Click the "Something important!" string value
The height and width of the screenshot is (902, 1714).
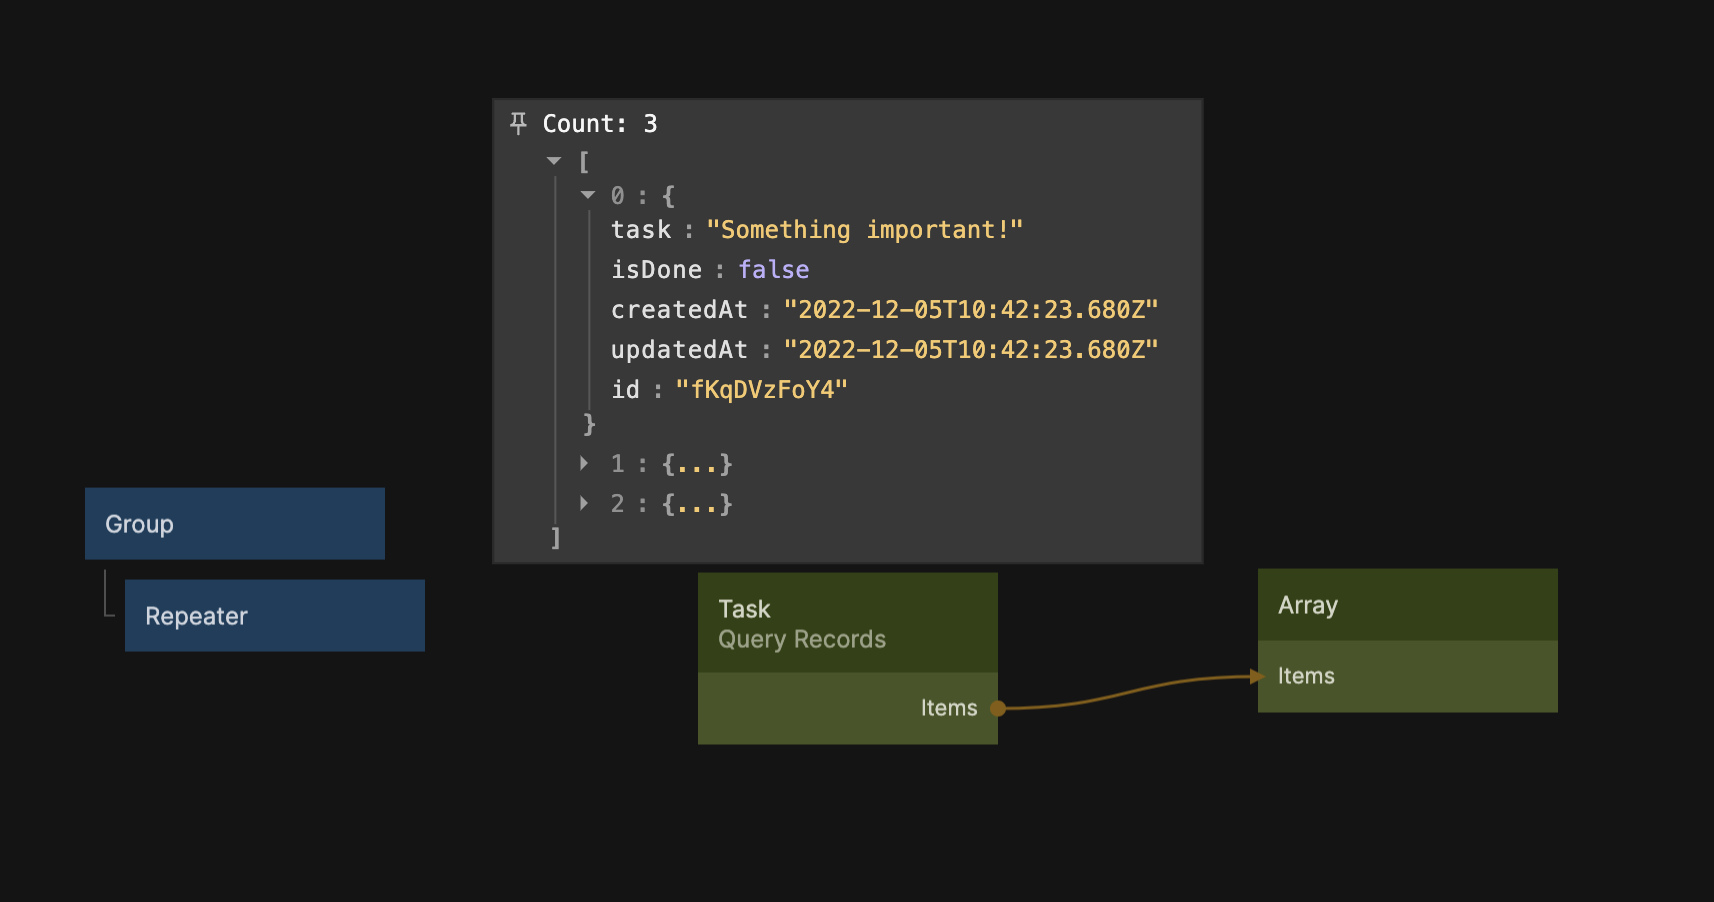tap(864, 230)
